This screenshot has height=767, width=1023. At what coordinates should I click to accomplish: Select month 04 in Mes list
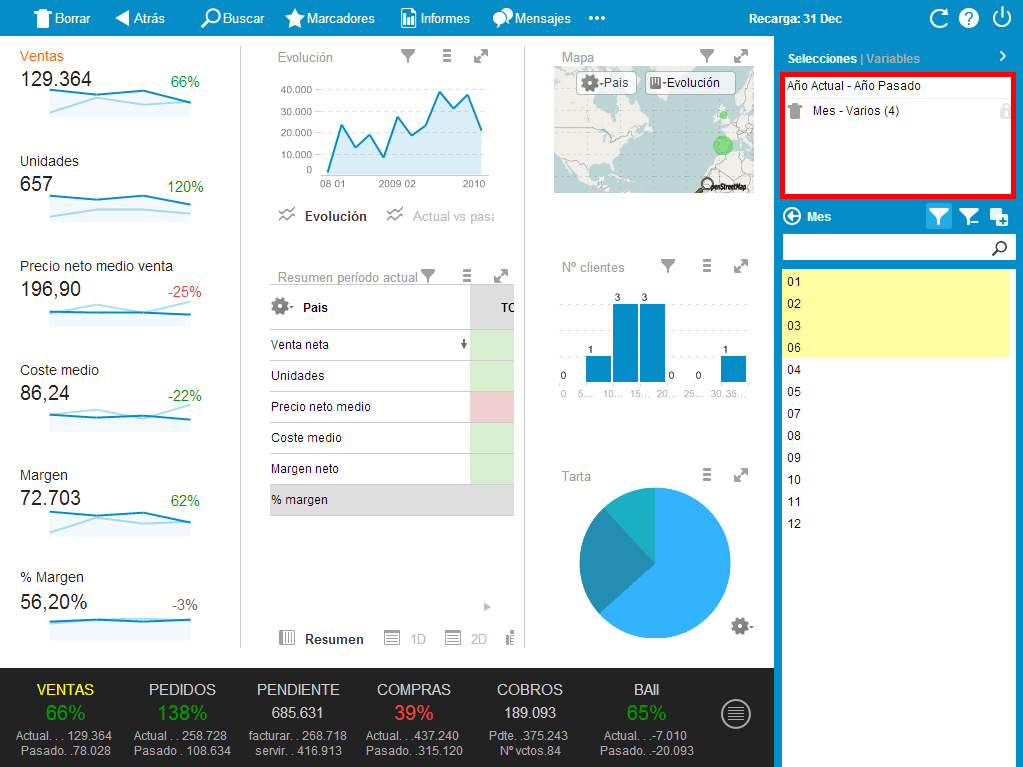click(x=794, y=370)
